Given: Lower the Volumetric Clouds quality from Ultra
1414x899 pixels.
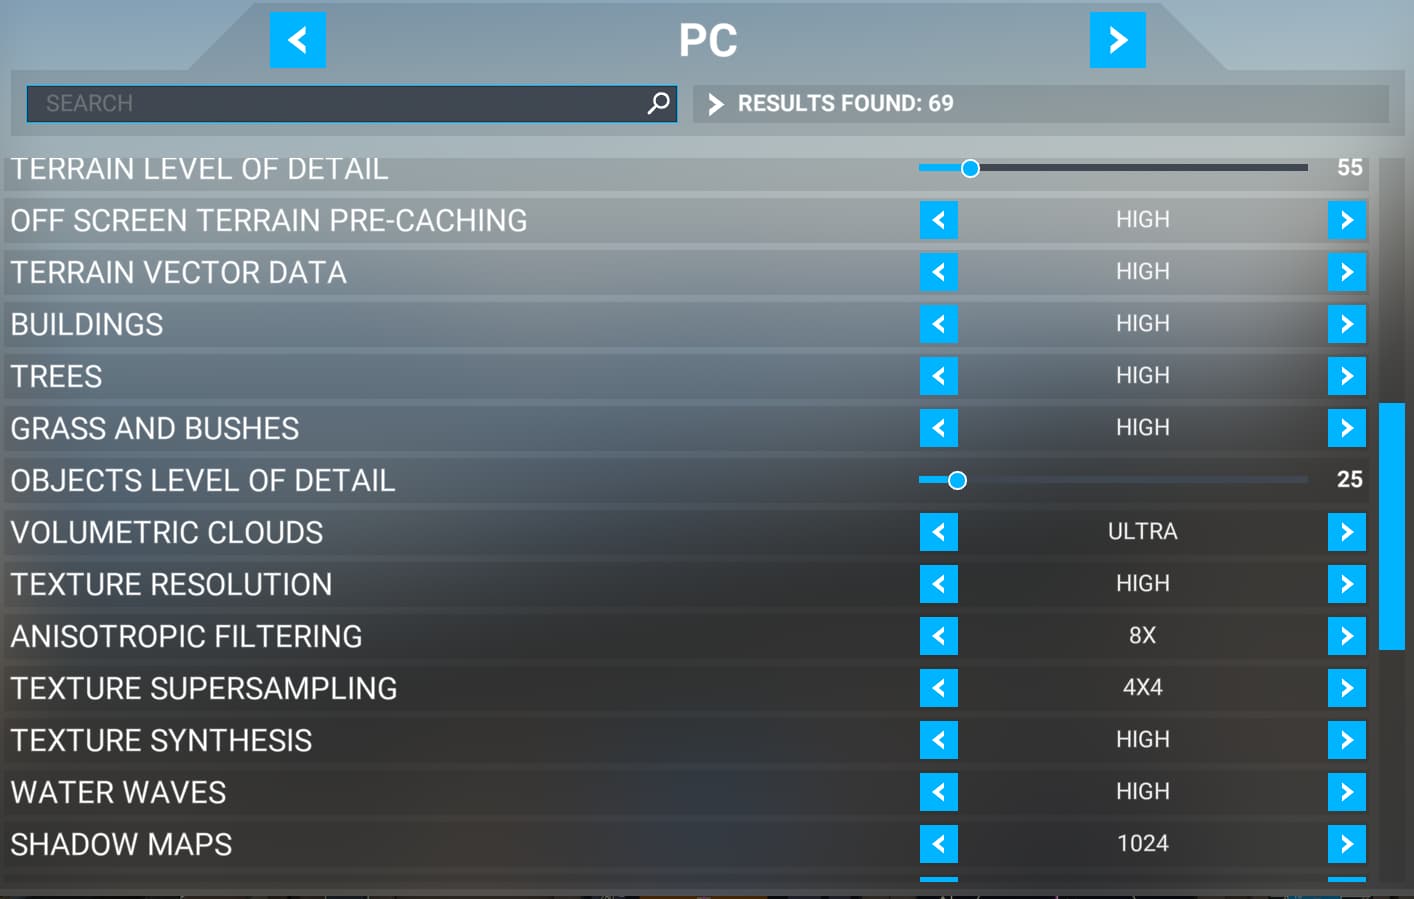Looking at the screenshot, I should tap(938, 532).
